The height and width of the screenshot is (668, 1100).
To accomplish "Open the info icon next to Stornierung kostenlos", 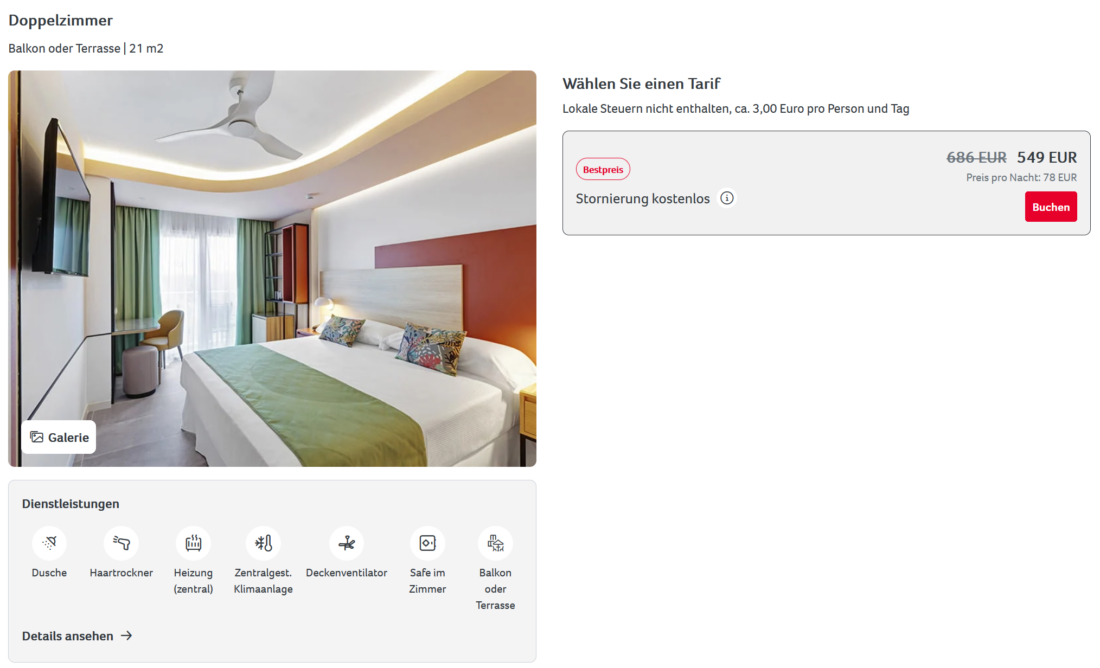I will 727,198.
